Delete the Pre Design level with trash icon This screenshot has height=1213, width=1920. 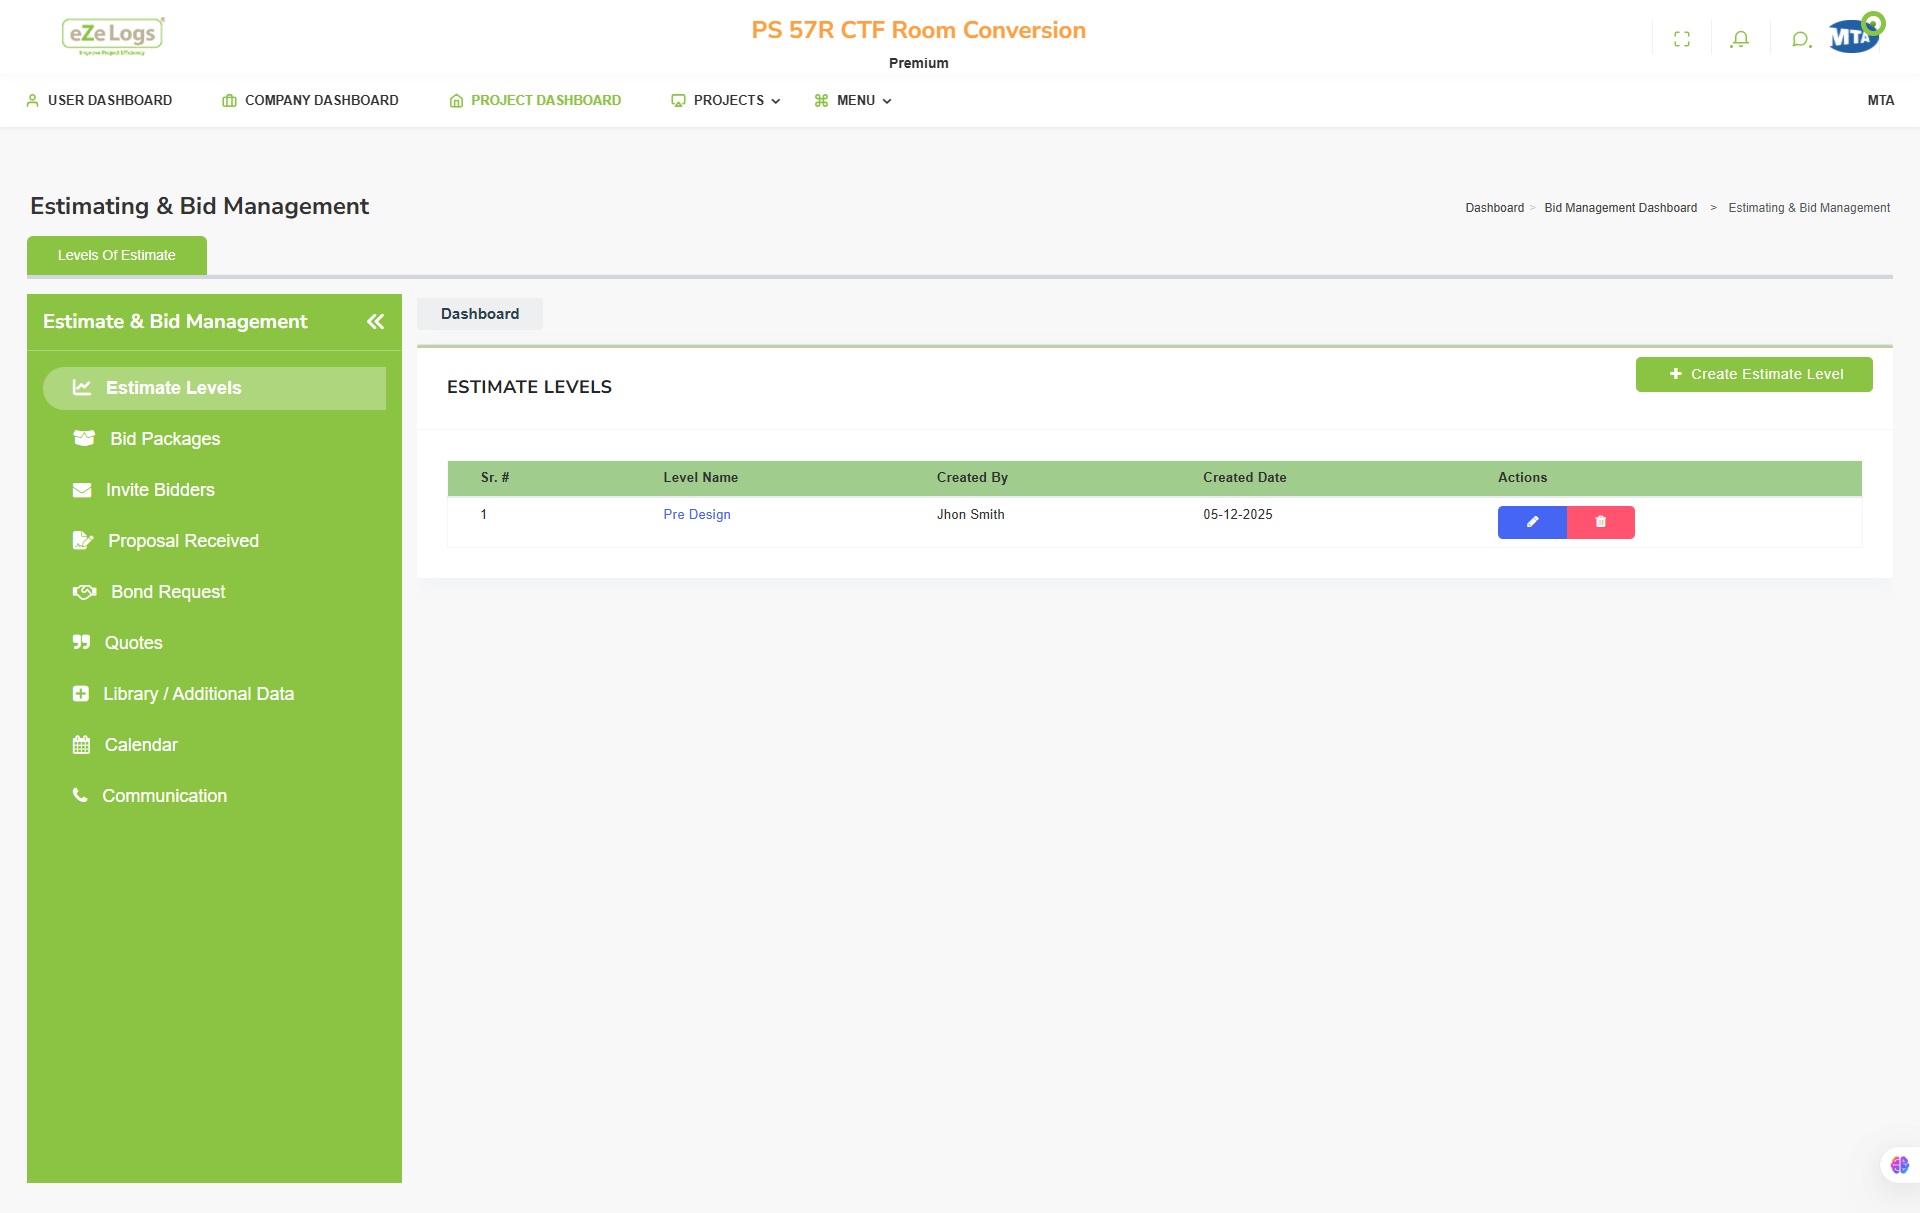tap(1601, 522)
